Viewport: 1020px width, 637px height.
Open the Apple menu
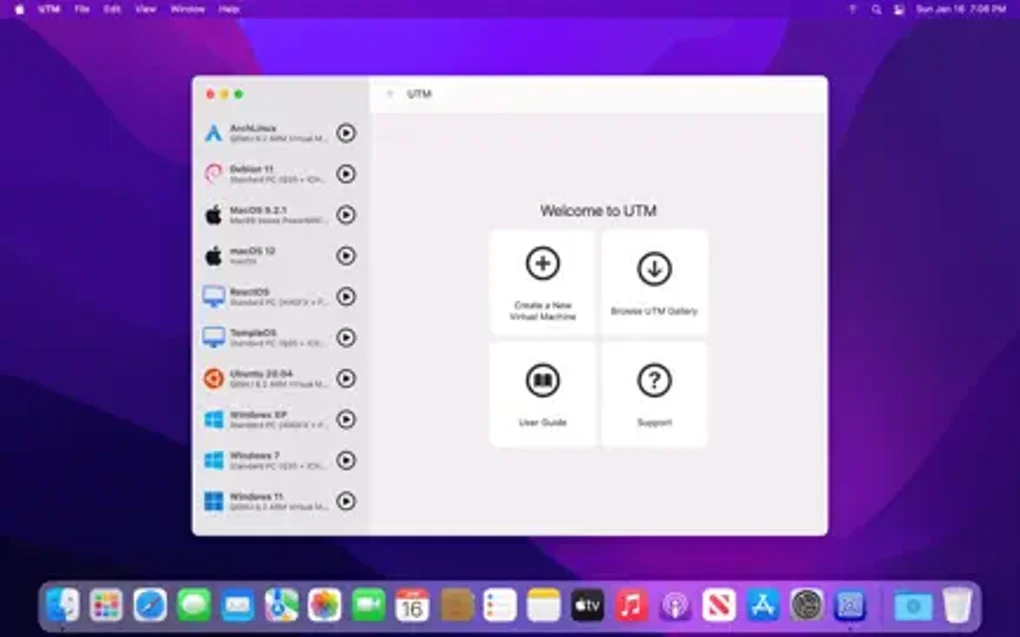pos(20,9)
